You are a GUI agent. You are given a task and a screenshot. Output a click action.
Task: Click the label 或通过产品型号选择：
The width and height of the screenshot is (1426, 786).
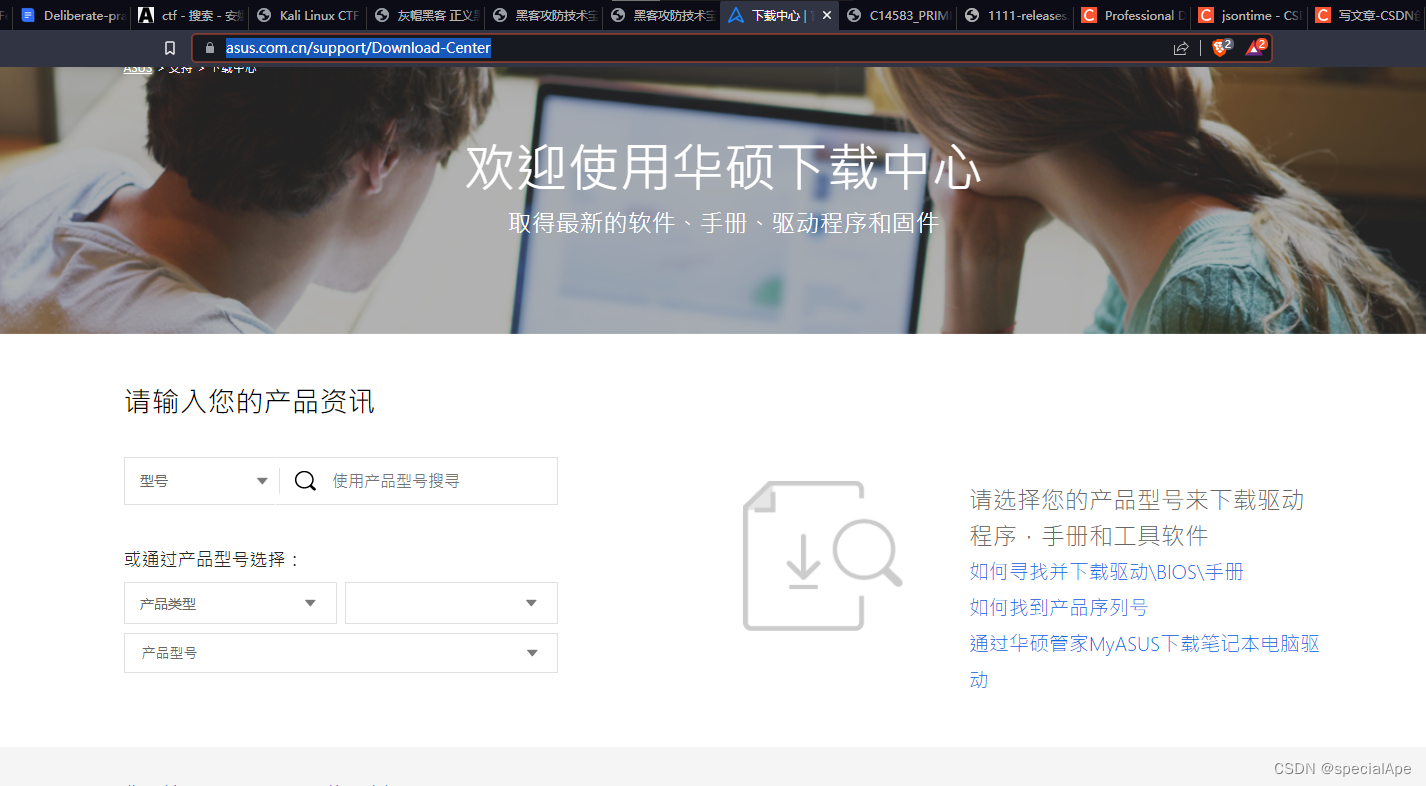coord(213,560)
